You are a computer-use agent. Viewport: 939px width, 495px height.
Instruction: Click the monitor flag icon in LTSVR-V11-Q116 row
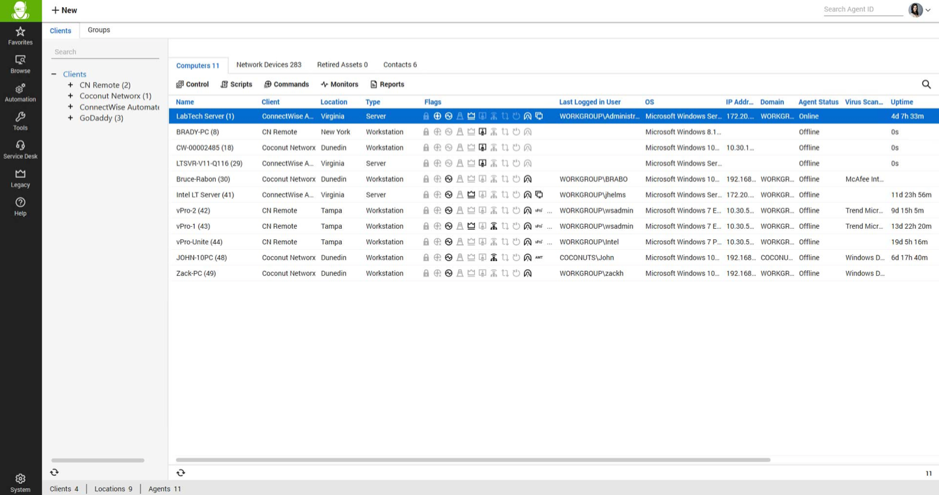(x=482, y=163)
